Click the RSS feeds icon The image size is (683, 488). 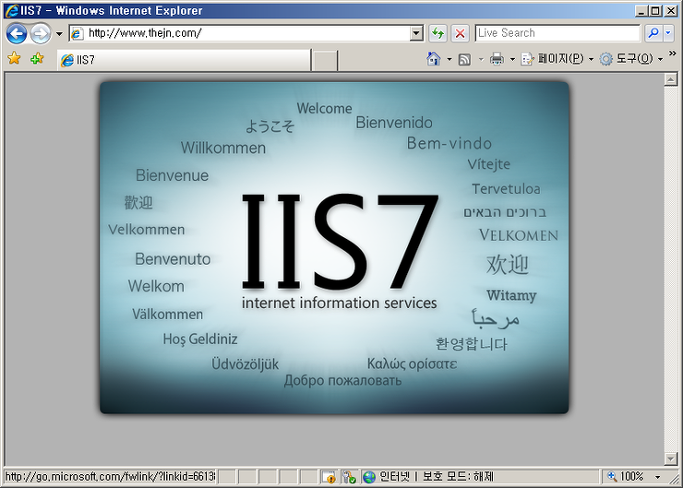(x=465, y=59)
